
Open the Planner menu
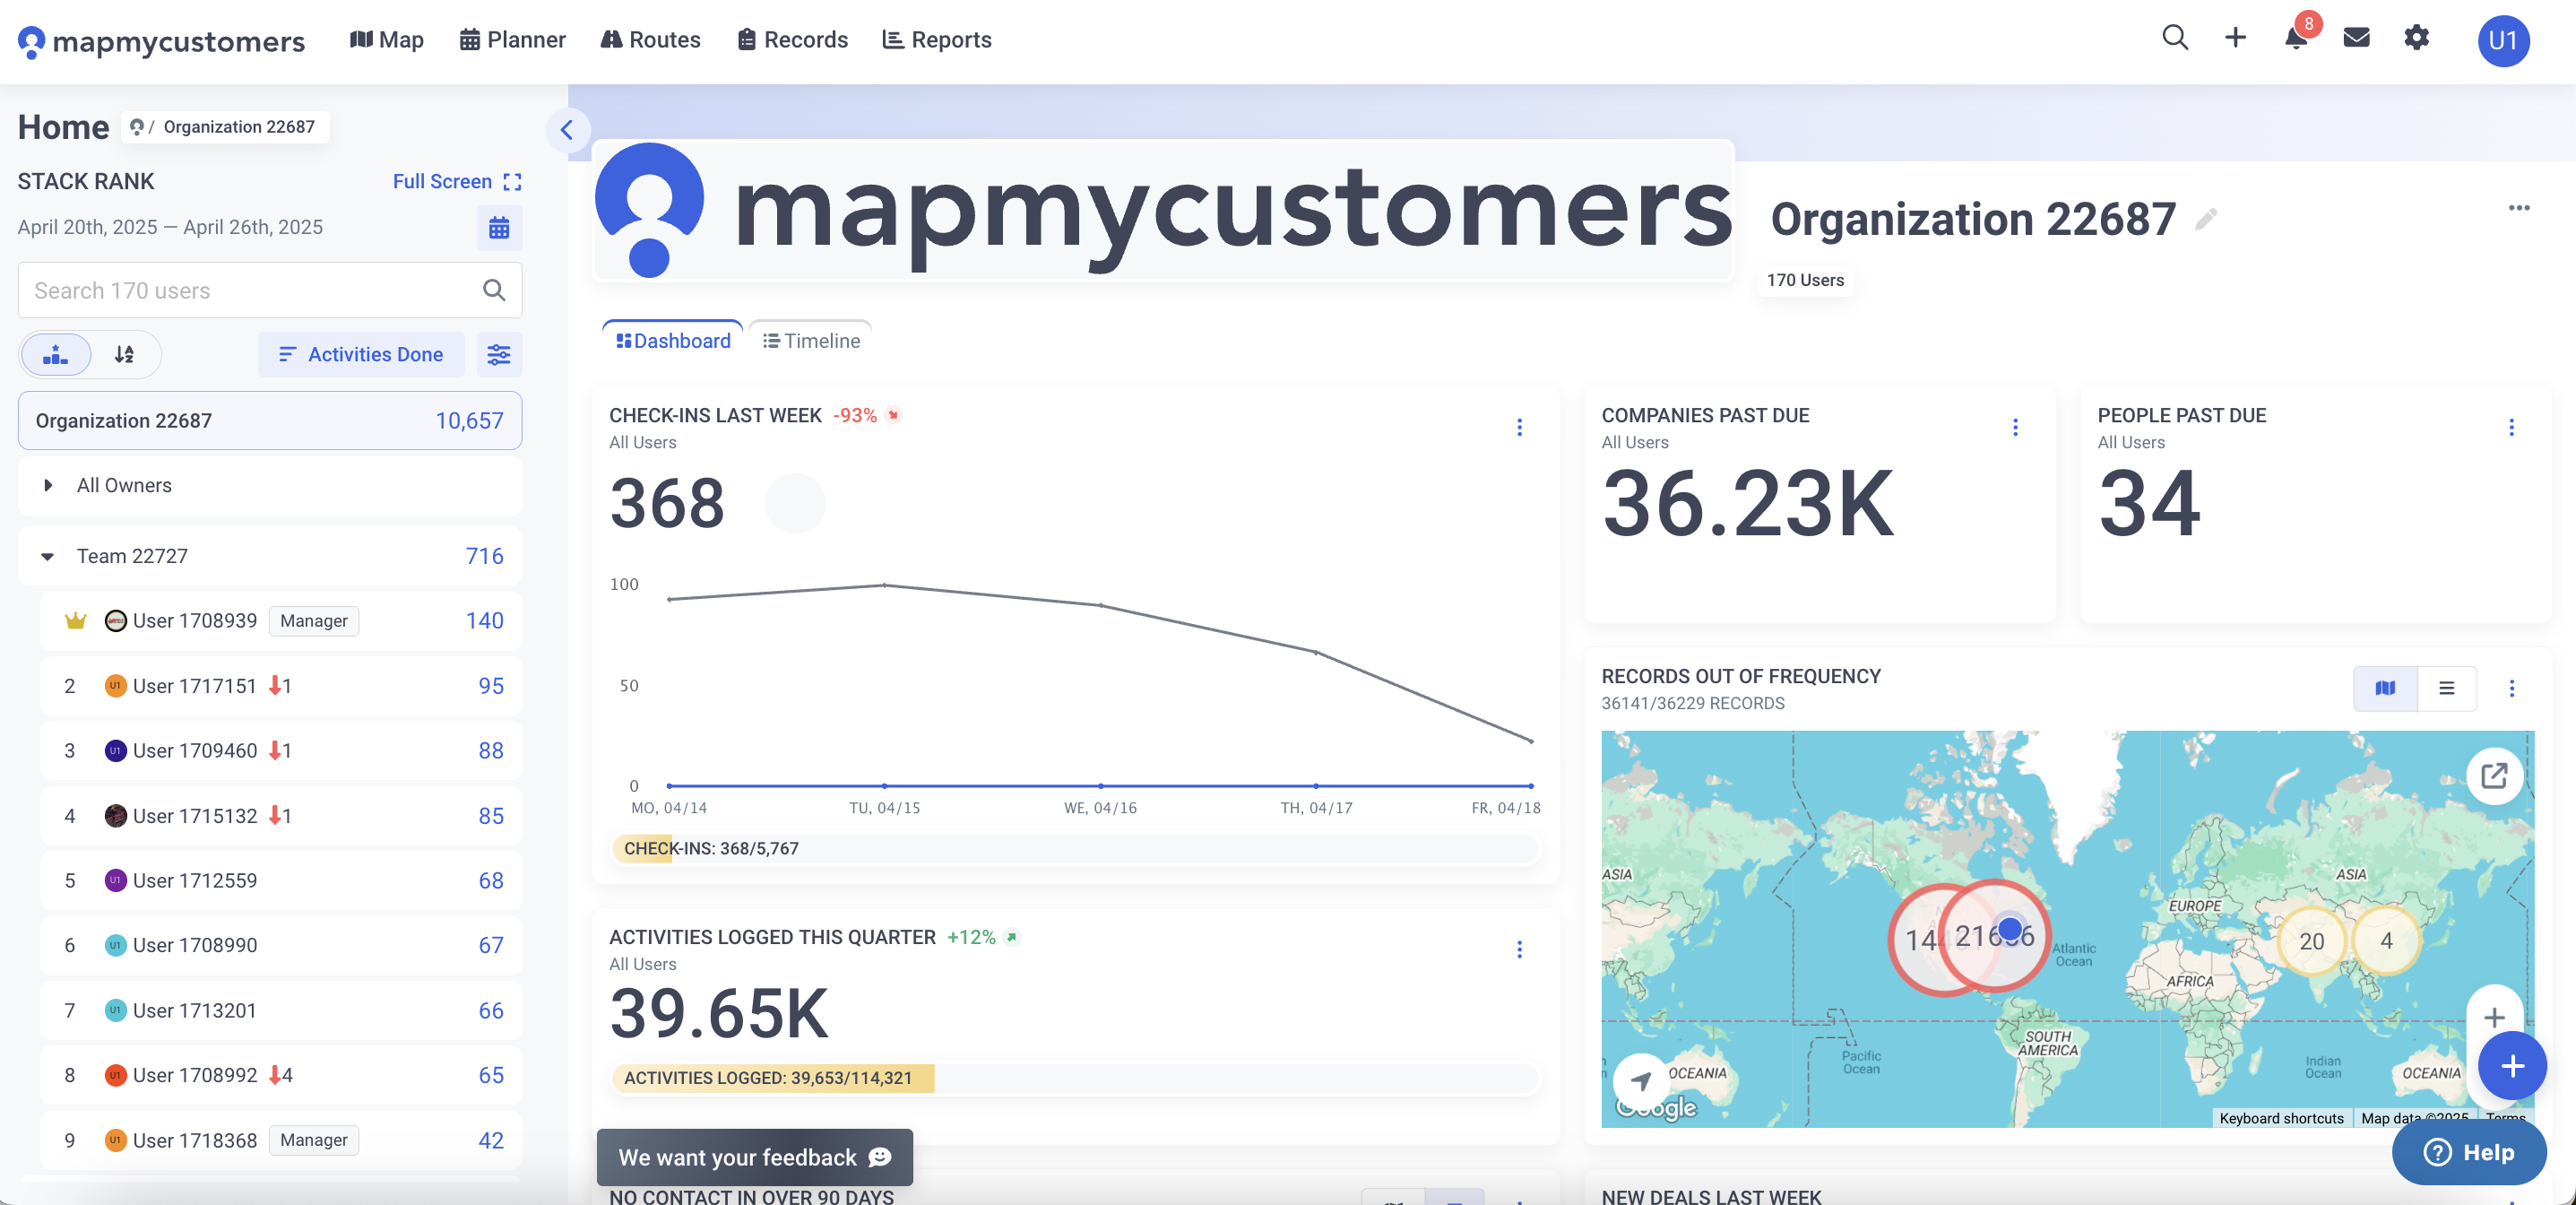point(513,40)
